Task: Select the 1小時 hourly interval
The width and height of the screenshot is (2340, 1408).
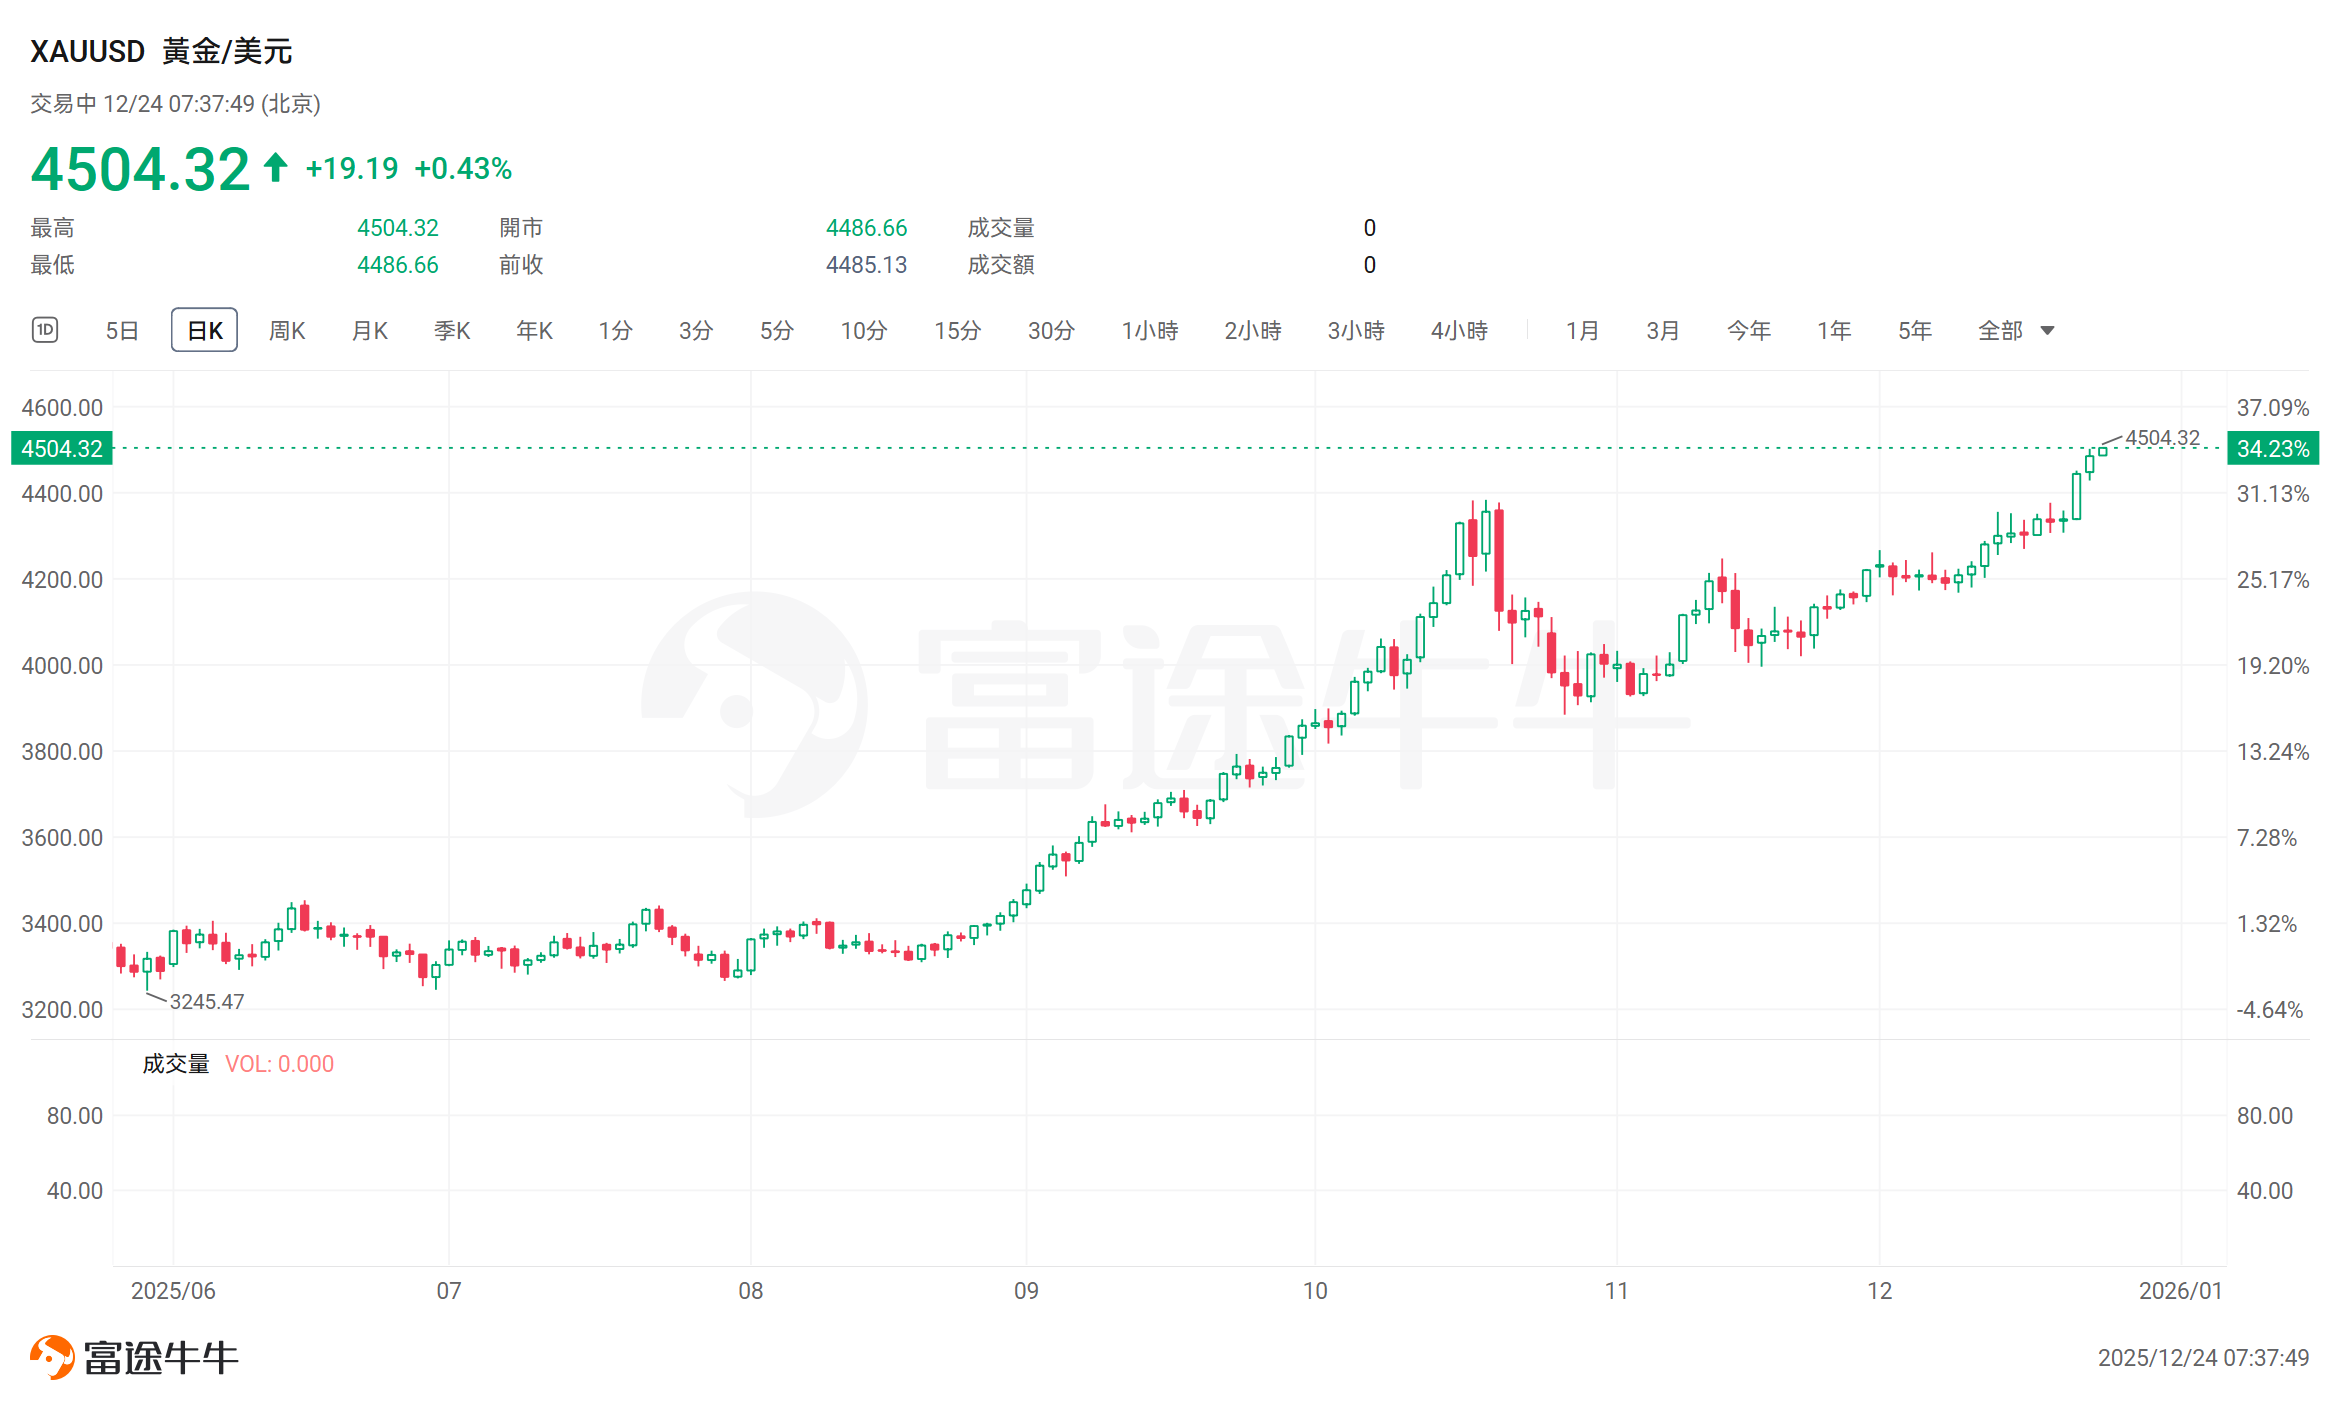Action: 1150,330
